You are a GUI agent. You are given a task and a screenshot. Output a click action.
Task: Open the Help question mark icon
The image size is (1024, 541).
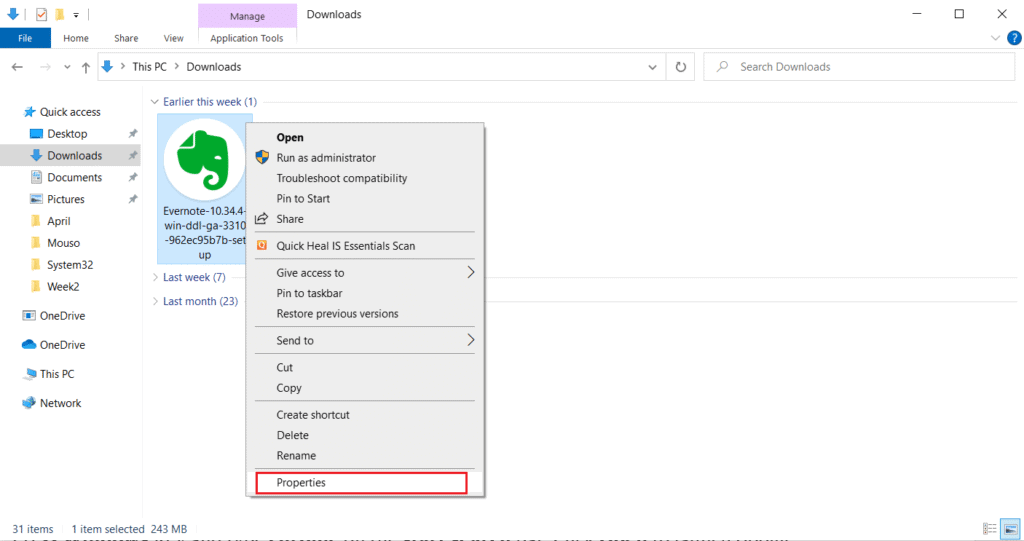pyautogui.click(x=1013, y=38)
